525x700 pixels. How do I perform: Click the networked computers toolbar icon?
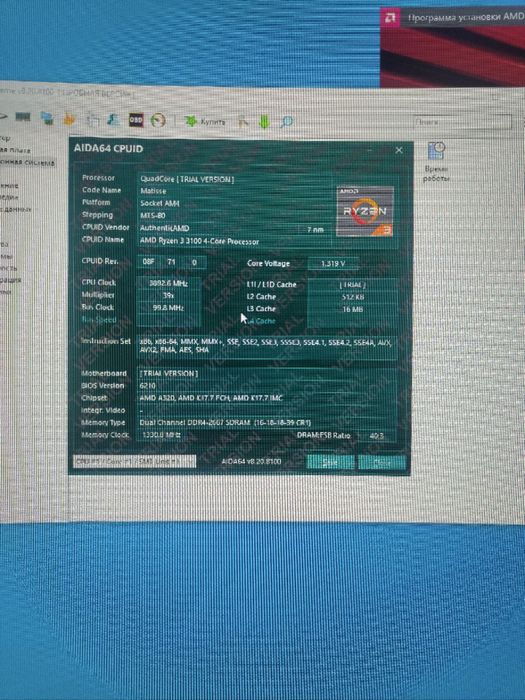(47, 118)
